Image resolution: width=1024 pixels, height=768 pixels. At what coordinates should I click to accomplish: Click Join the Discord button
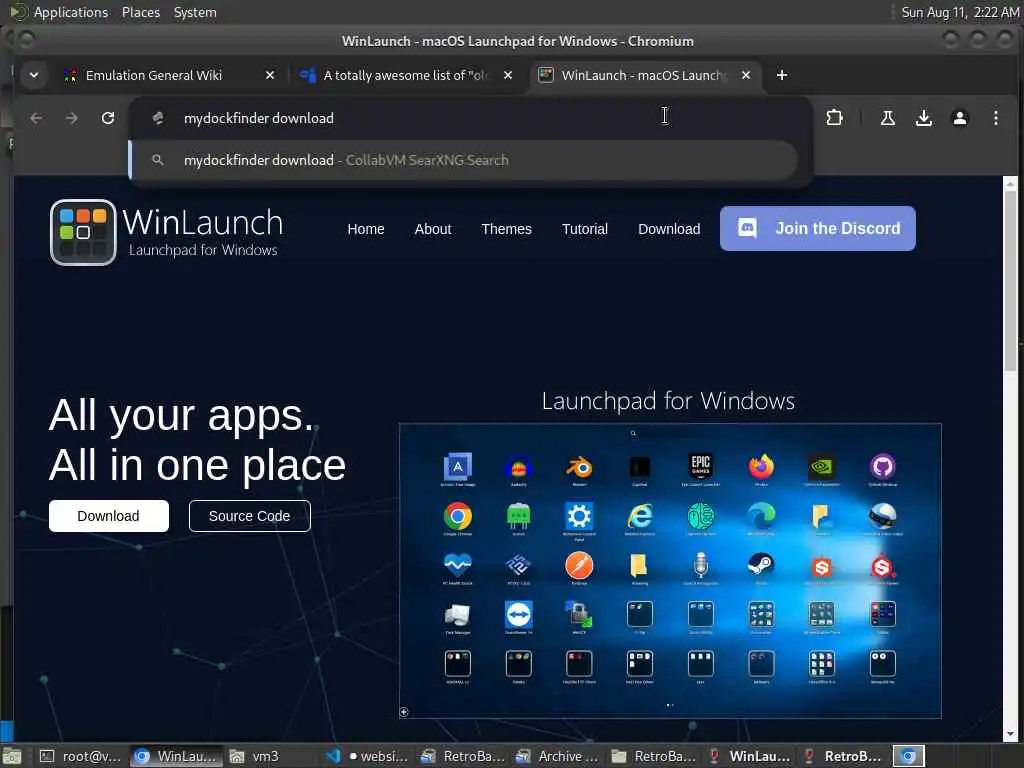(818, 229)
